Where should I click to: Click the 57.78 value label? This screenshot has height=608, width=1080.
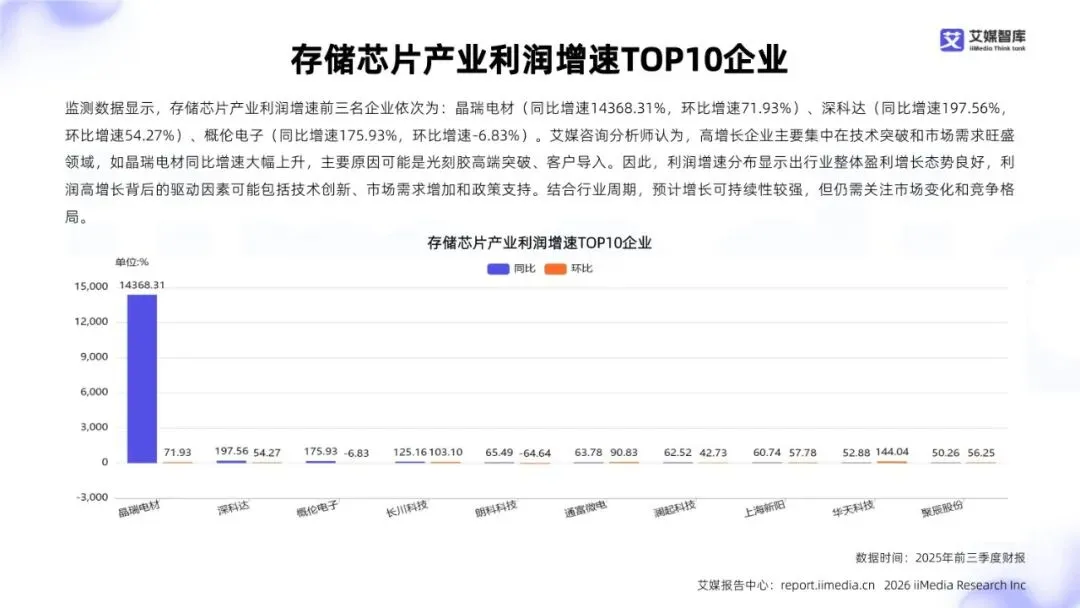[x=802, y=452]
